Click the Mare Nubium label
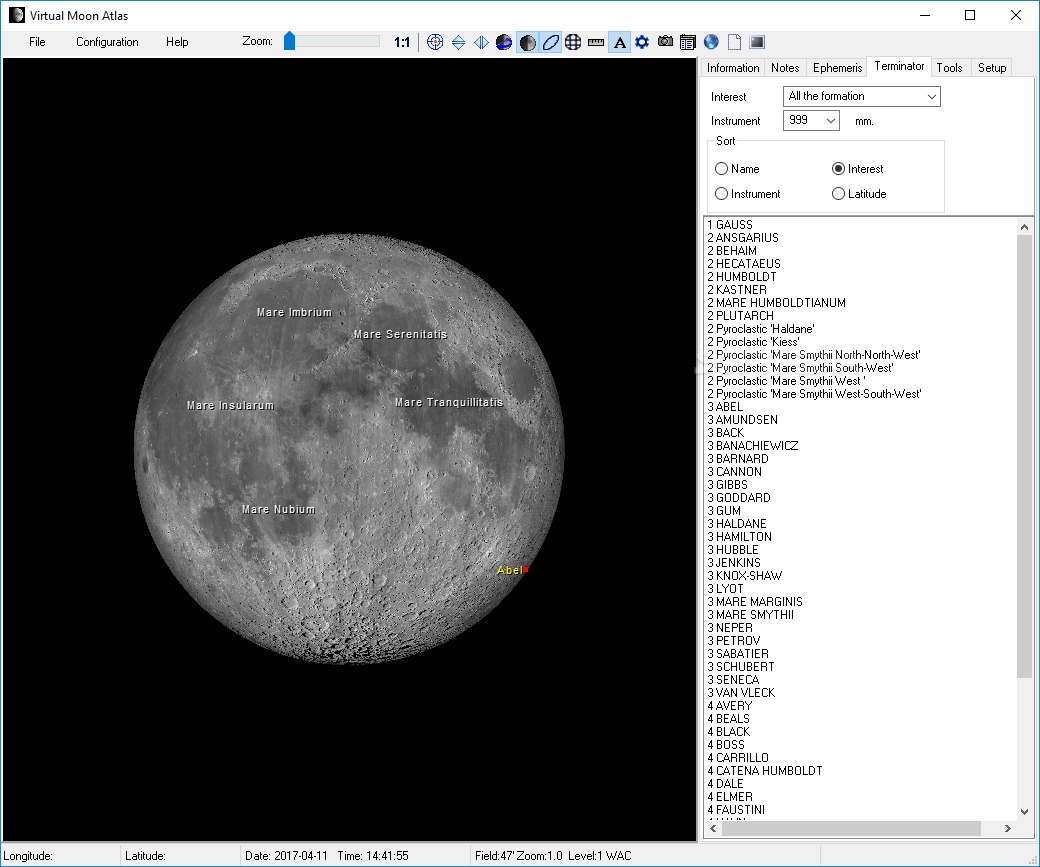This screenshot has height=867, width=1040. pos(279,509)
